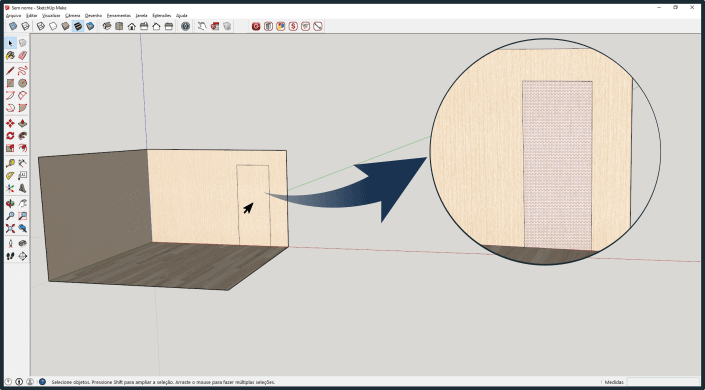This screenshot has width=705, height=390.
Task: Select the Line pencil tool
Action: point(10,71)
